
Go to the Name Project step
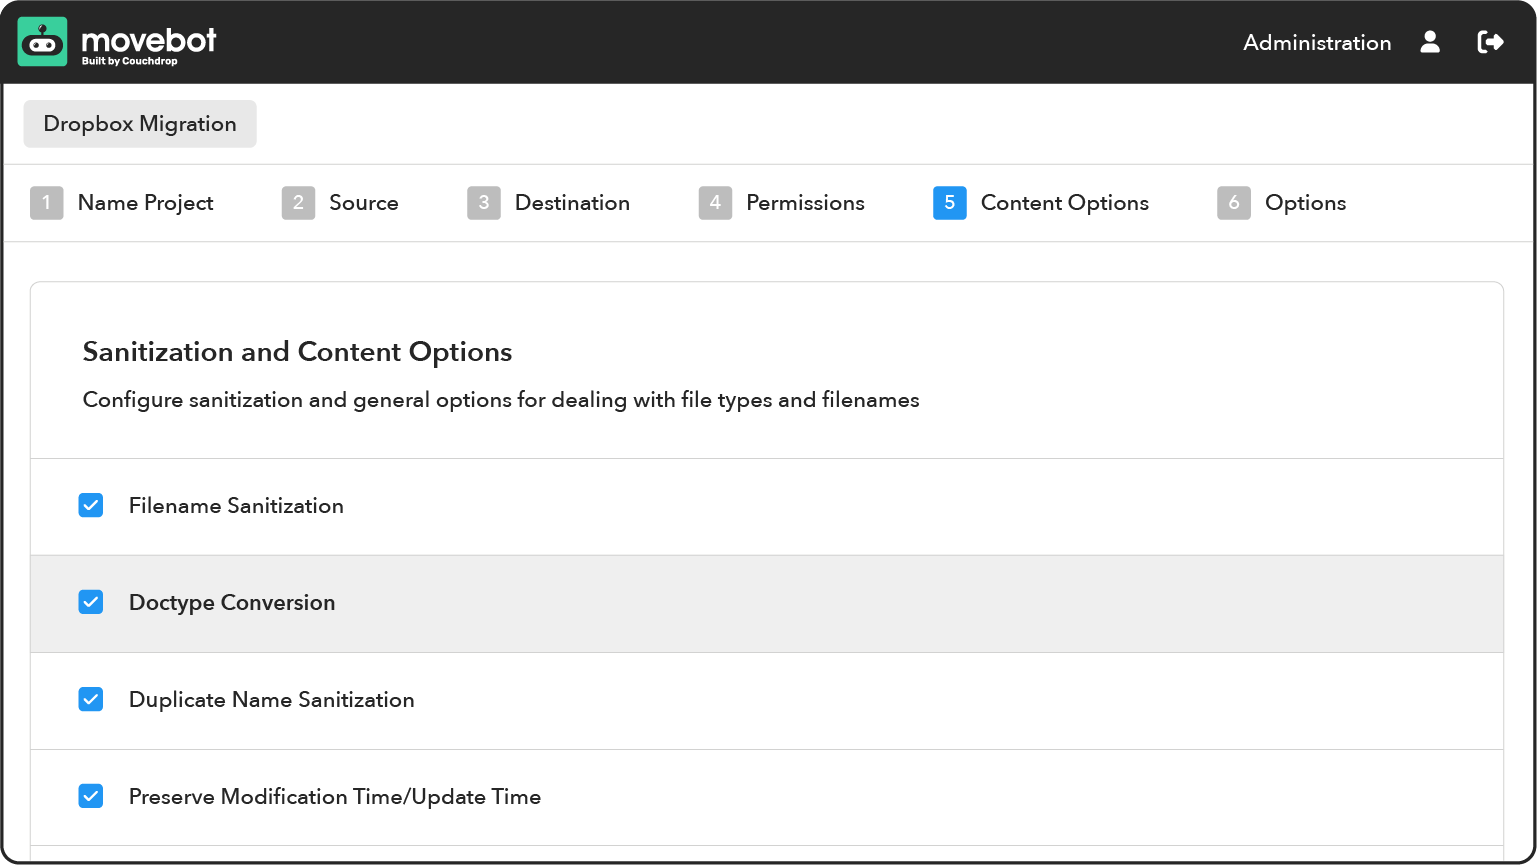point(145,203)
